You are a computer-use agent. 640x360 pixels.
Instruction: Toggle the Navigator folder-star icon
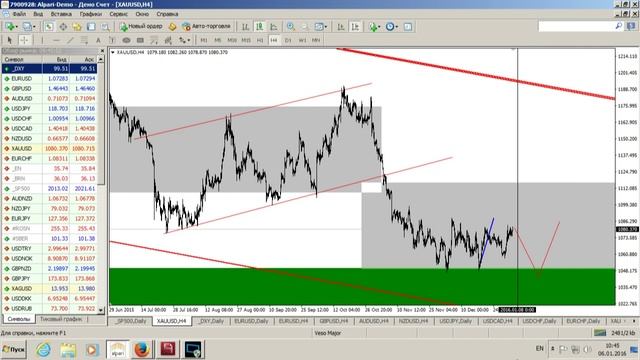point(77,27)
